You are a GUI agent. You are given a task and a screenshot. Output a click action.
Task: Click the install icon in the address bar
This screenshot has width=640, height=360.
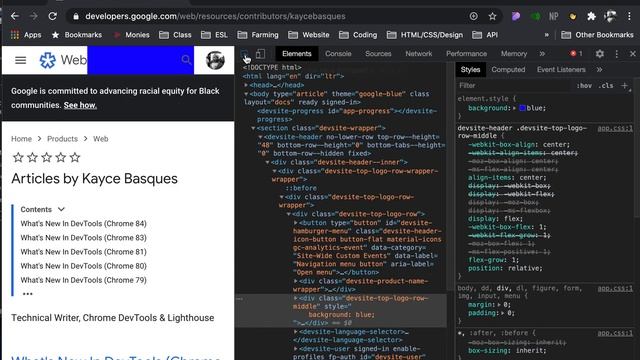[473, 16]
